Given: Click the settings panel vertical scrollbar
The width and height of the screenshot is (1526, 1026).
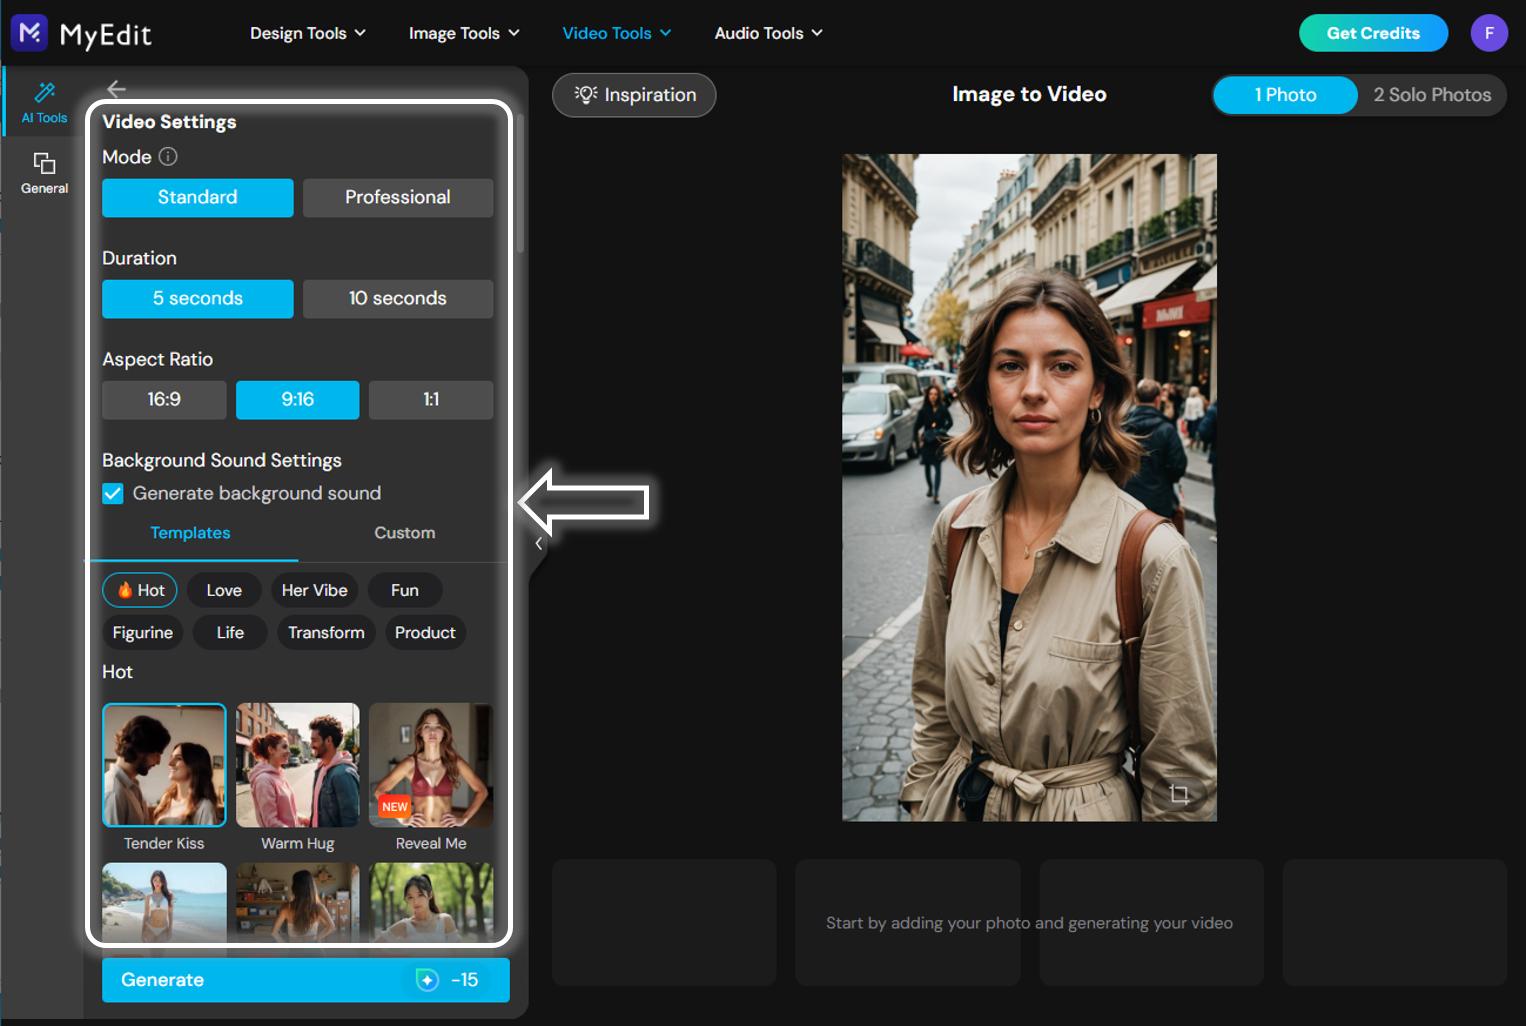Looking at the screenshot, I should coord(520,183).
